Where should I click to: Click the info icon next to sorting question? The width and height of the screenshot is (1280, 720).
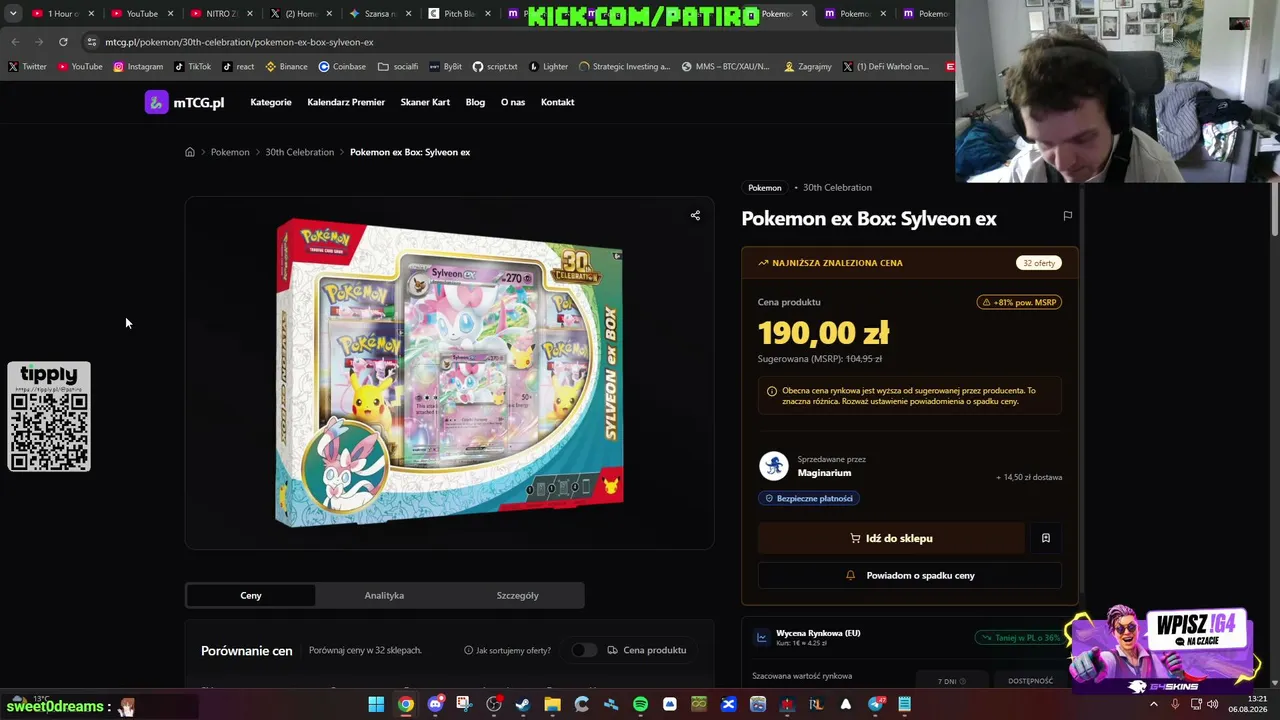[x=468, y=650]
